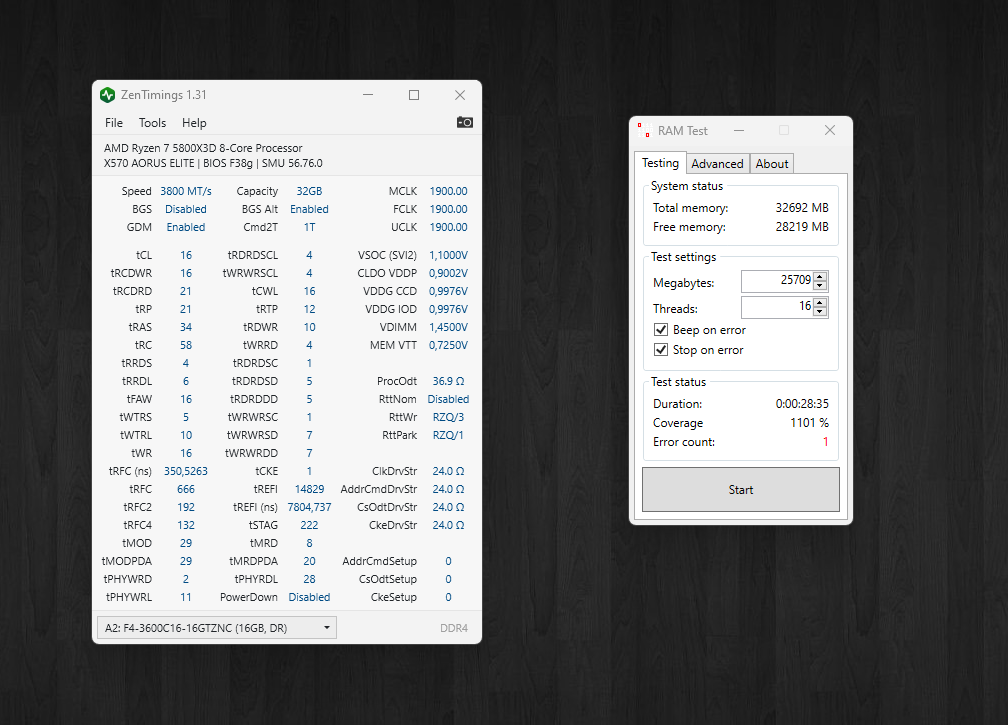Click the Free memory value 28219 MB
Image resolution: width=1008 pixels, height=725 pixels.
pos(802,226)
